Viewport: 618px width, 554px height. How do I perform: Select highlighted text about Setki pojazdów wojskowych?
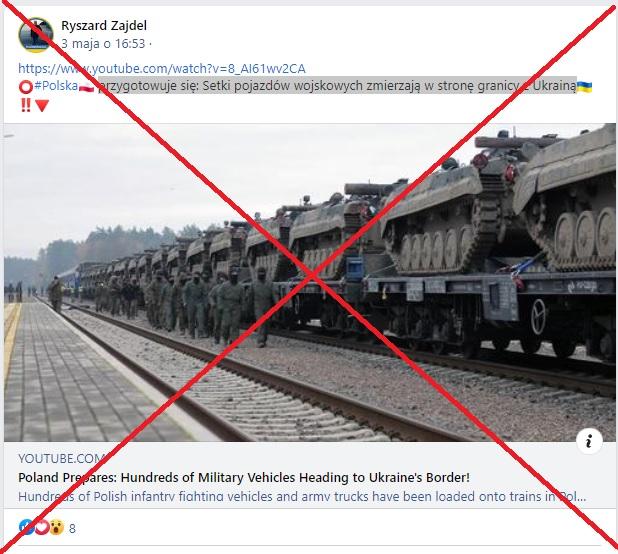338,86
